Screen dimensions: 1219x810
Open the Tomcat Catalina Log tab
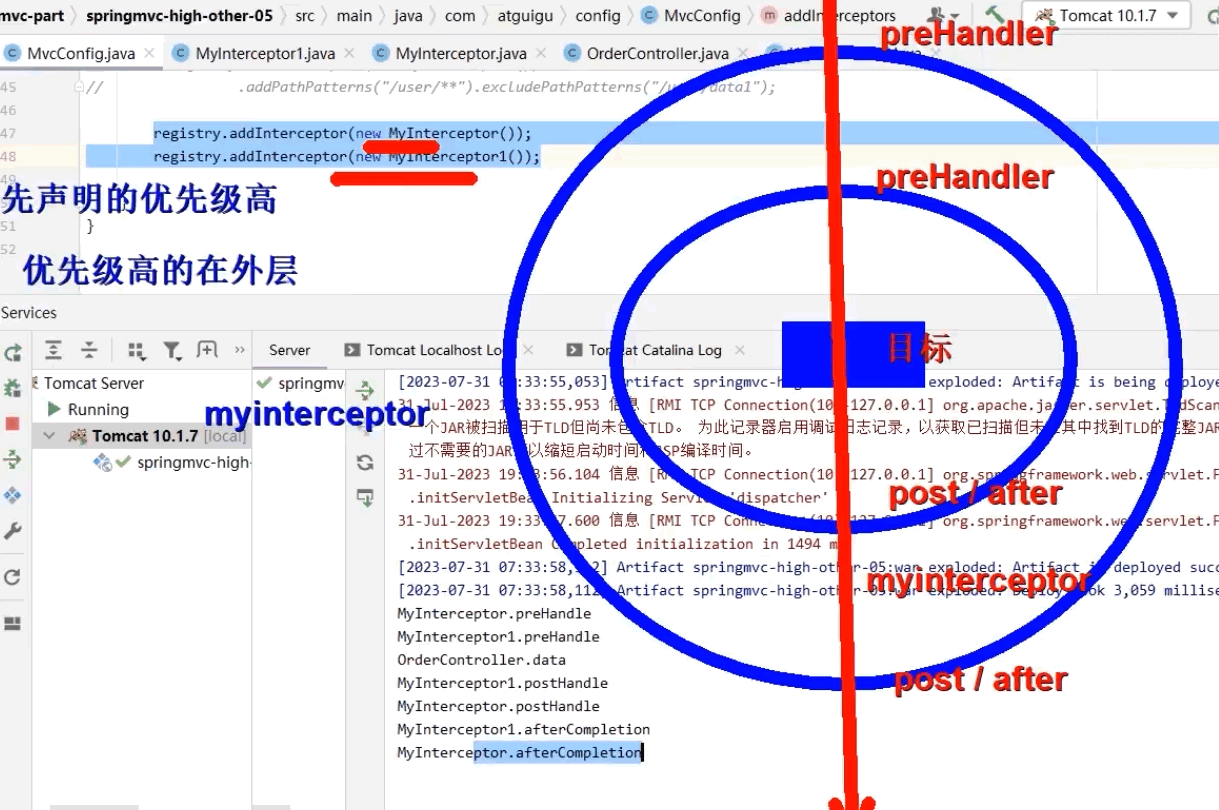(x=643, y=350)
